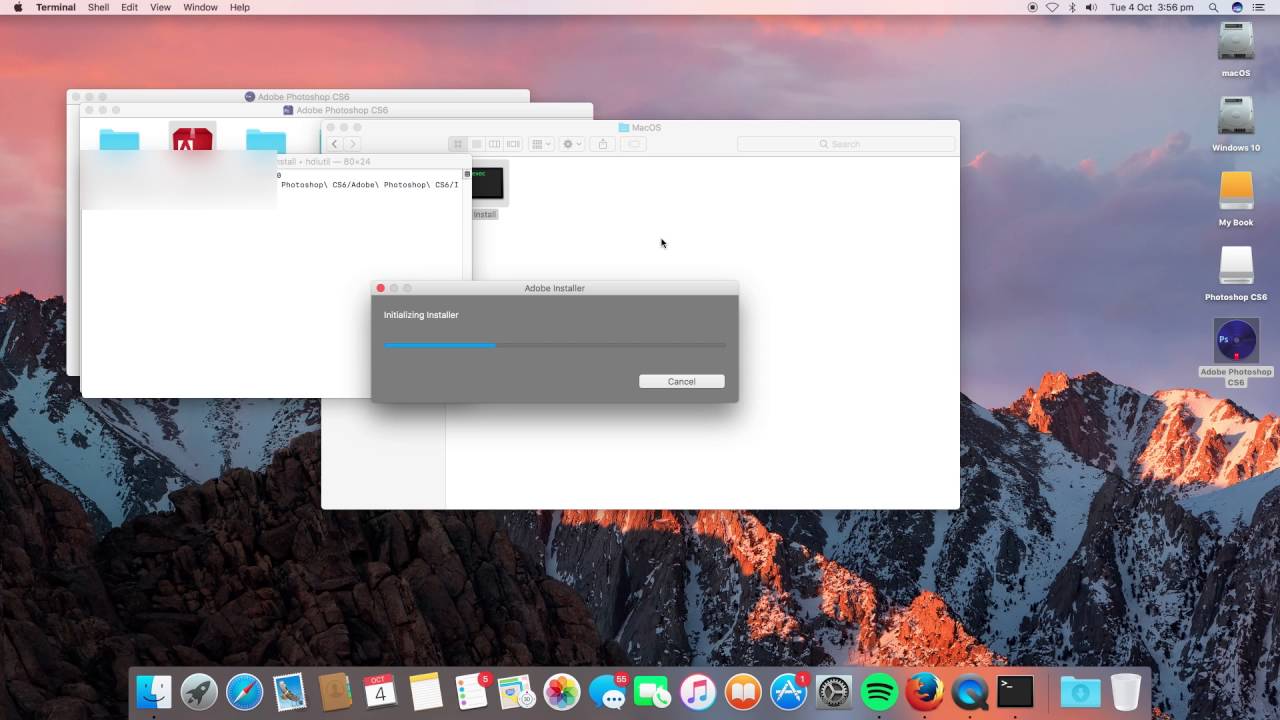
Task: Open iBooks from the Dock
Action: click(743, 692)
